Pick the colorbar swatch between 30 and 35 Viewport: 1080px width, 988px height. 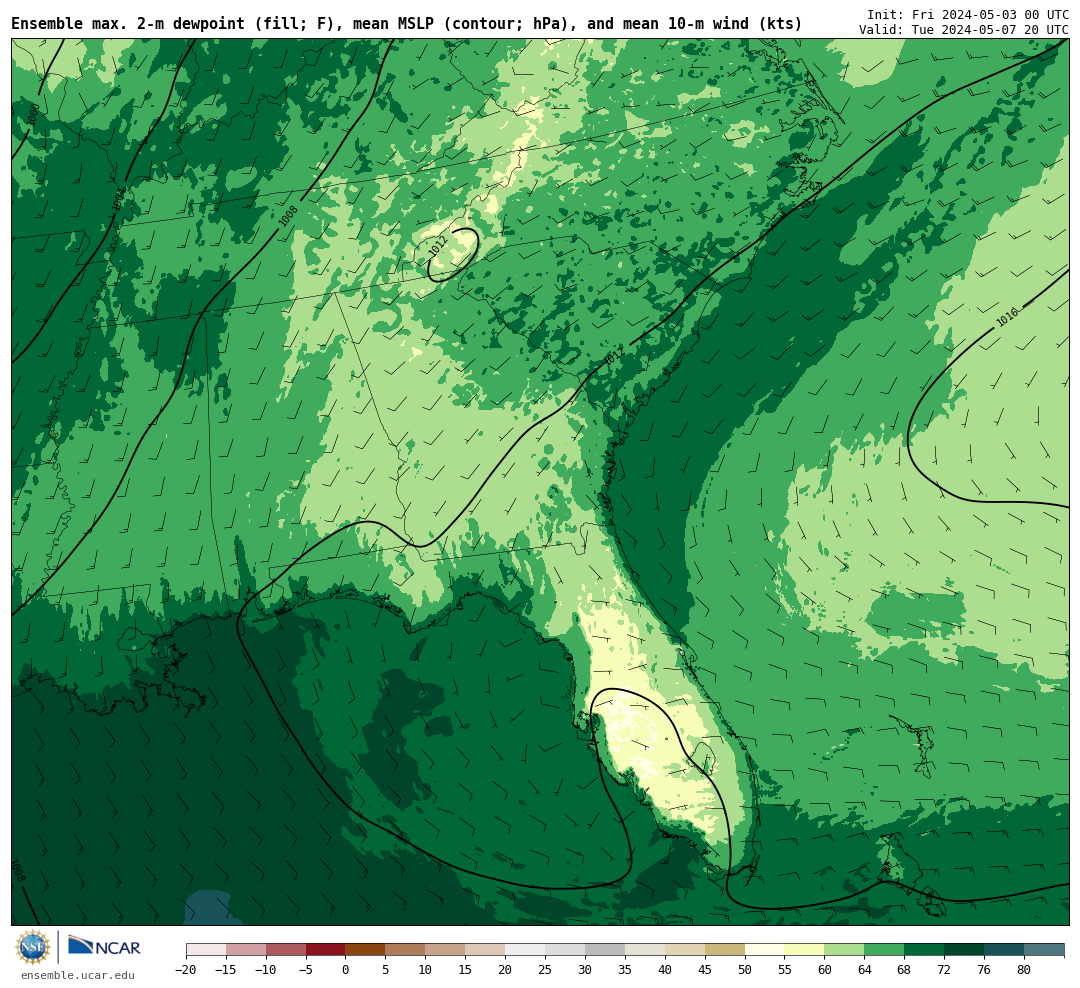point(605,950)
